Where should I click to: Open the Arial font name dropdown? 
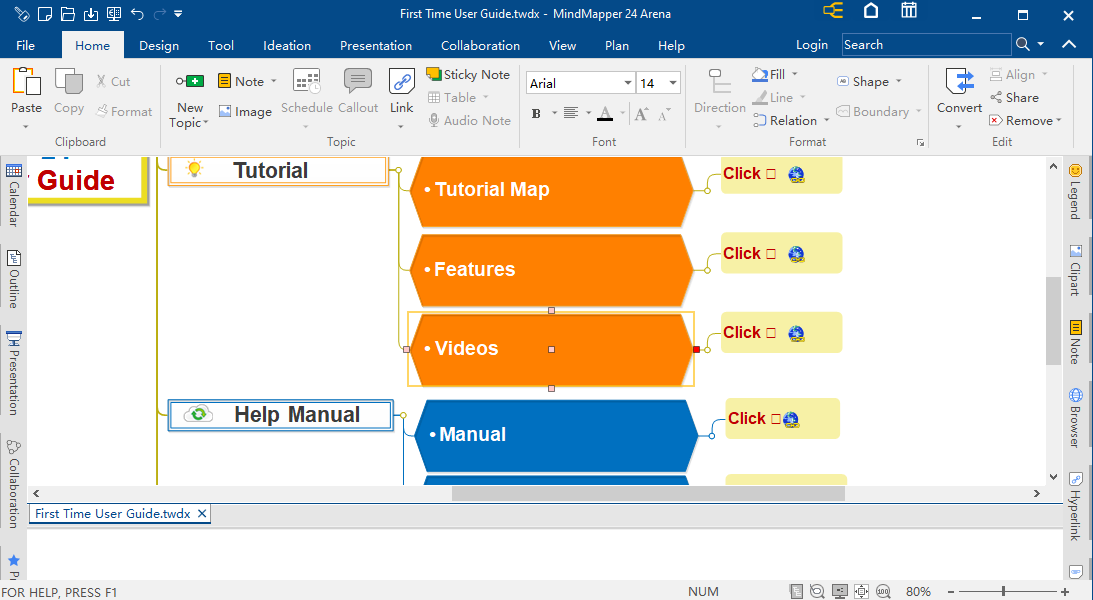coord(627,84)
